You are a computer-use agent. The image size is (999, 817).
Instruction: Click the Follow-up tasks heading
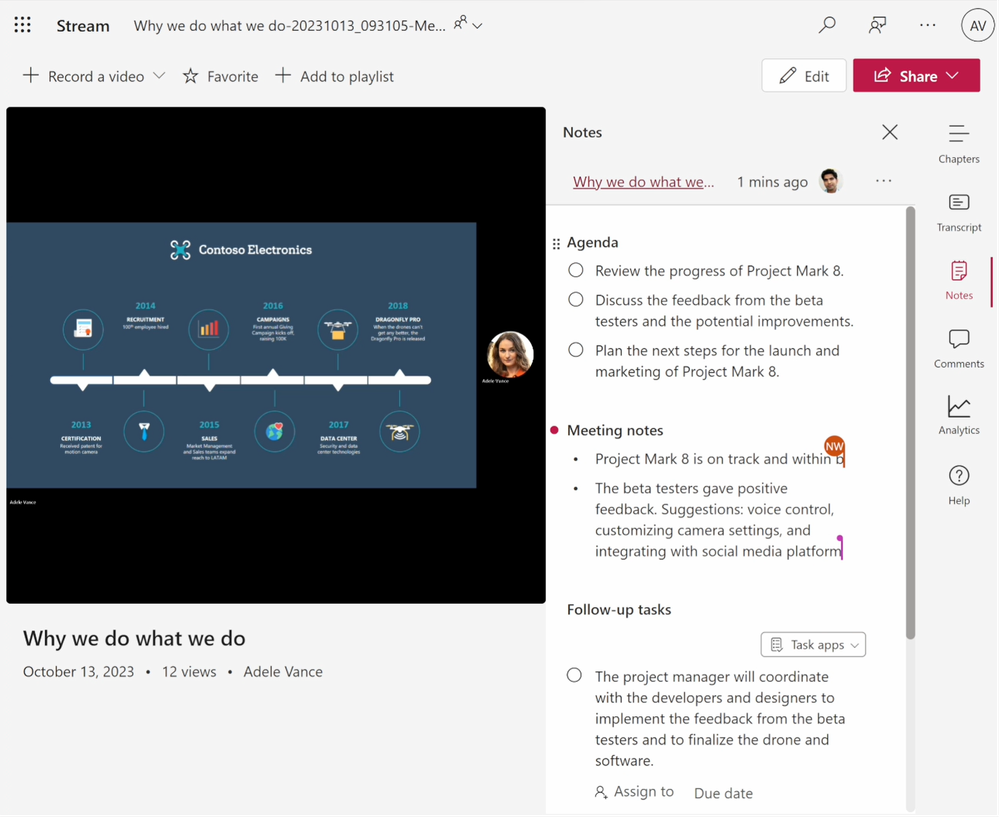tap(619, 610)
